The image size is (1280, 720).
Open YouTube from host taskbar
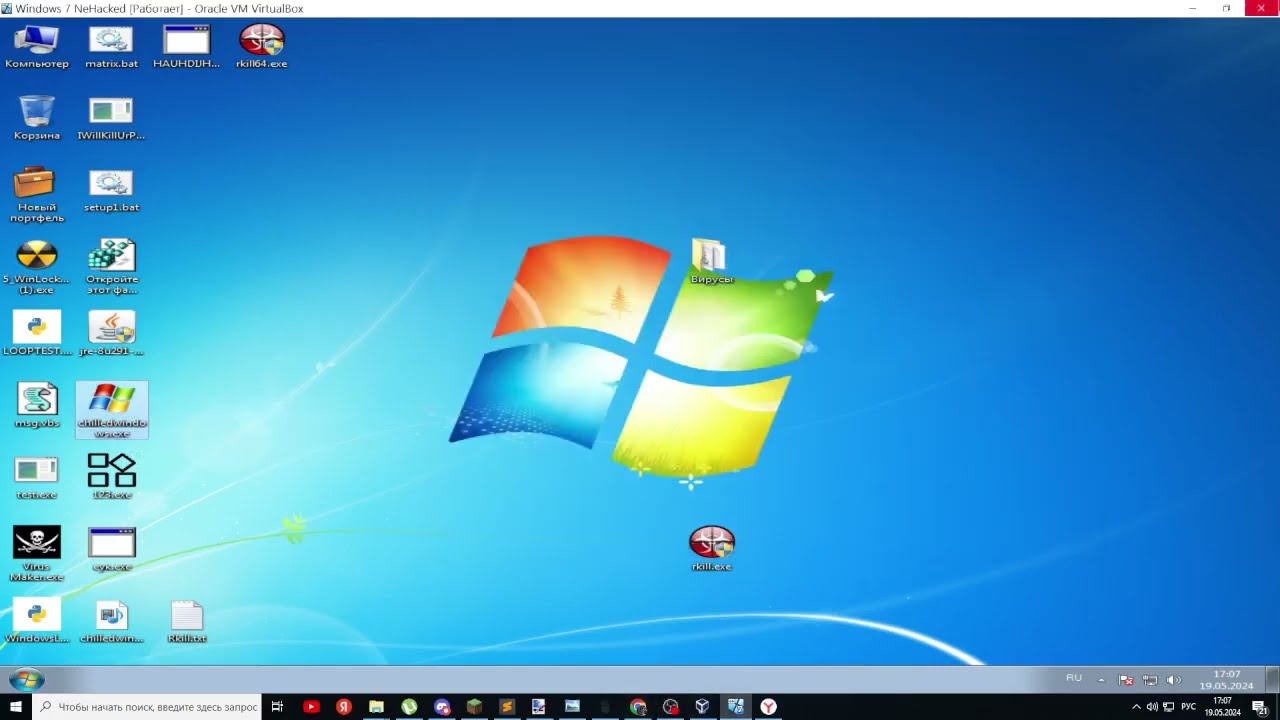(x=311, y=707)
